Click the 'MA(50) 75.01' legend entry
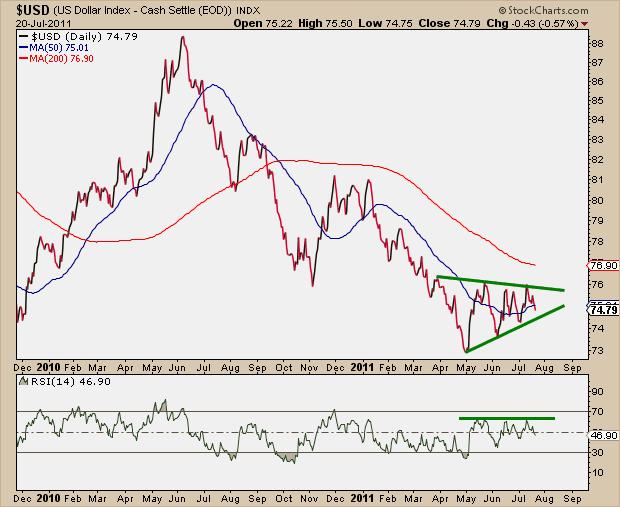The image size is (620, 507). [59, 48]
